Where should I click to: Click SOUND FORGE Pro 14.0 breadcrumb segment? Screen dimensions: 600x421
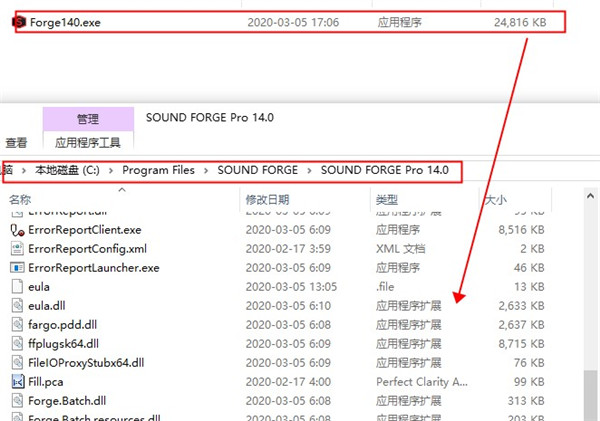tap(385, 170)
